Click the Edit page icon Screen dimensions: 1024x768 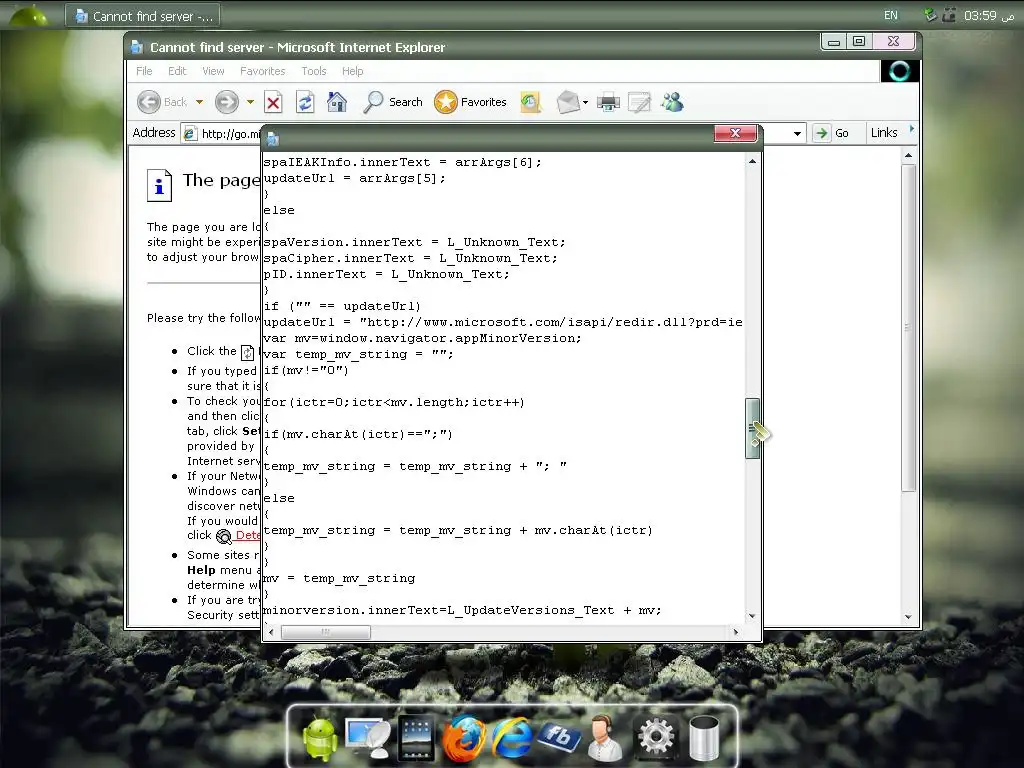[x=639, y=102]
